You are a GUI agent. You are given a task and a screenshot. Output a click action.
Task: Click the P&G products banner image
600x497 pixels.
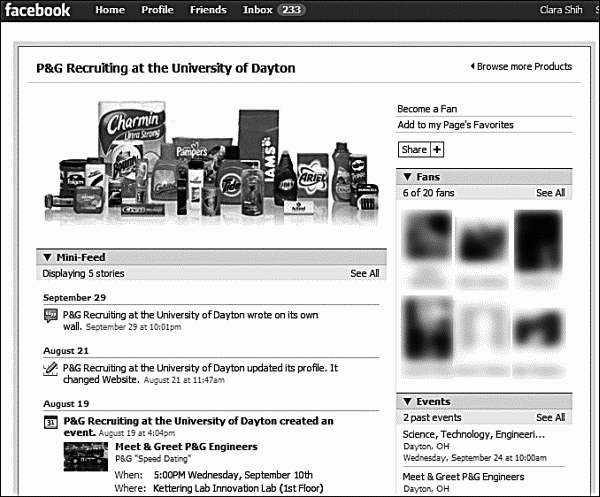pos(210,160)
